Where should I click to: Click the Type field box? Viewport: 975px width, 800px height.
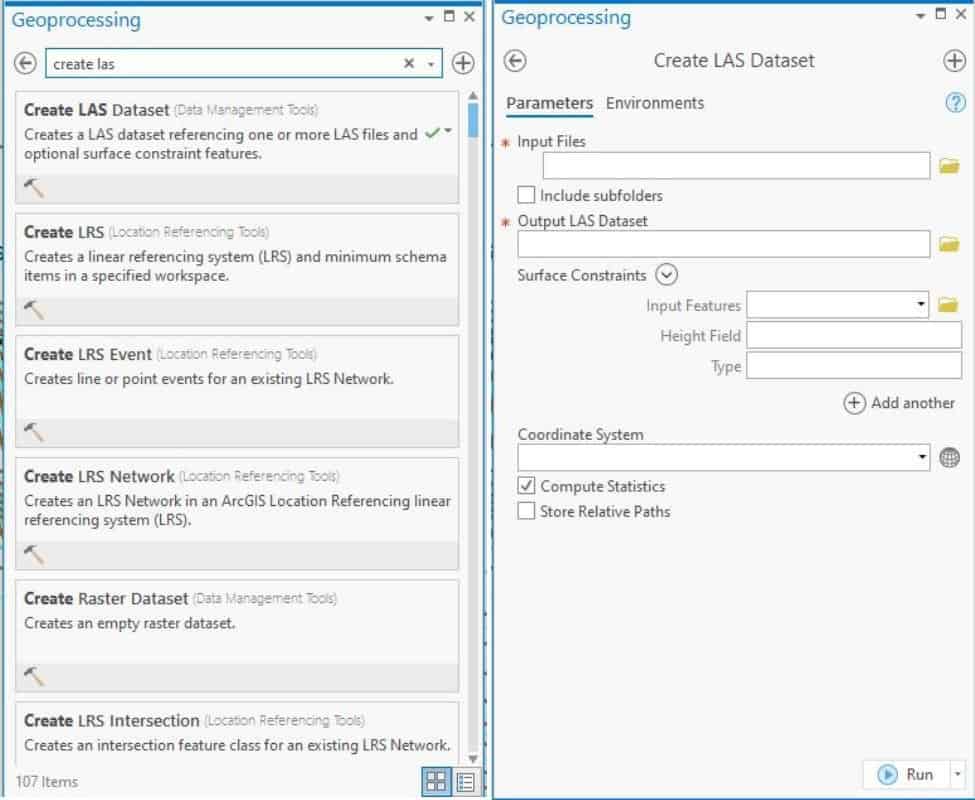[854, 366]
